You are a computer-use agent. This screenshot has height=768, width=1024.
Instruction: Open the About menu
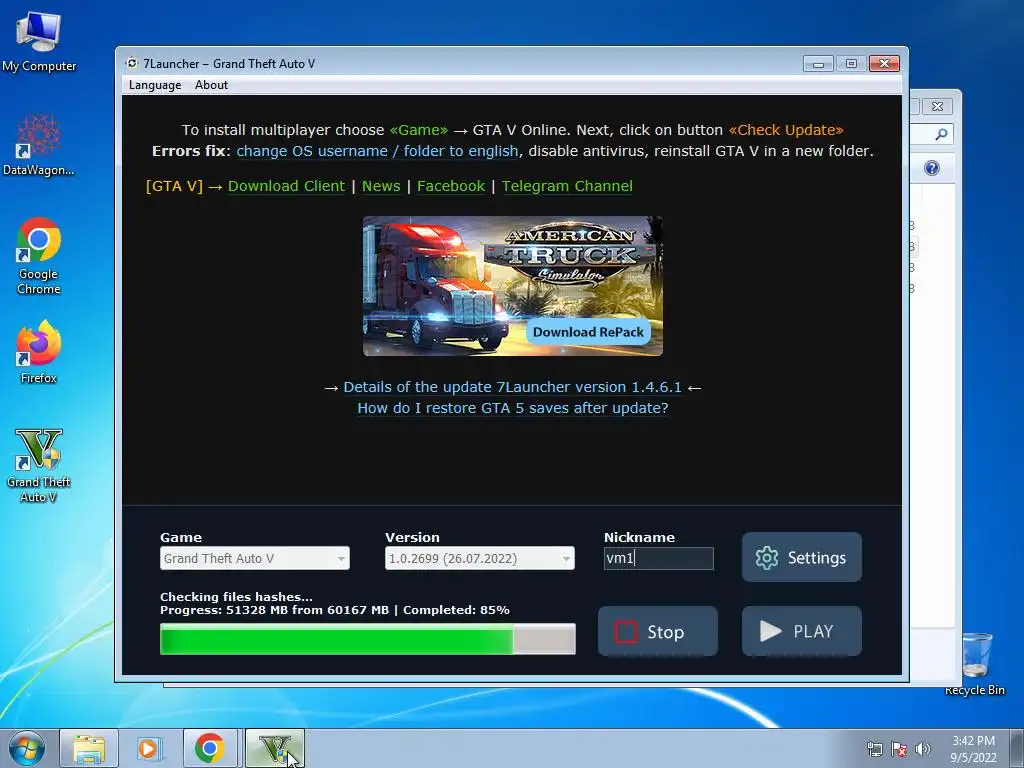pos(212,85)
